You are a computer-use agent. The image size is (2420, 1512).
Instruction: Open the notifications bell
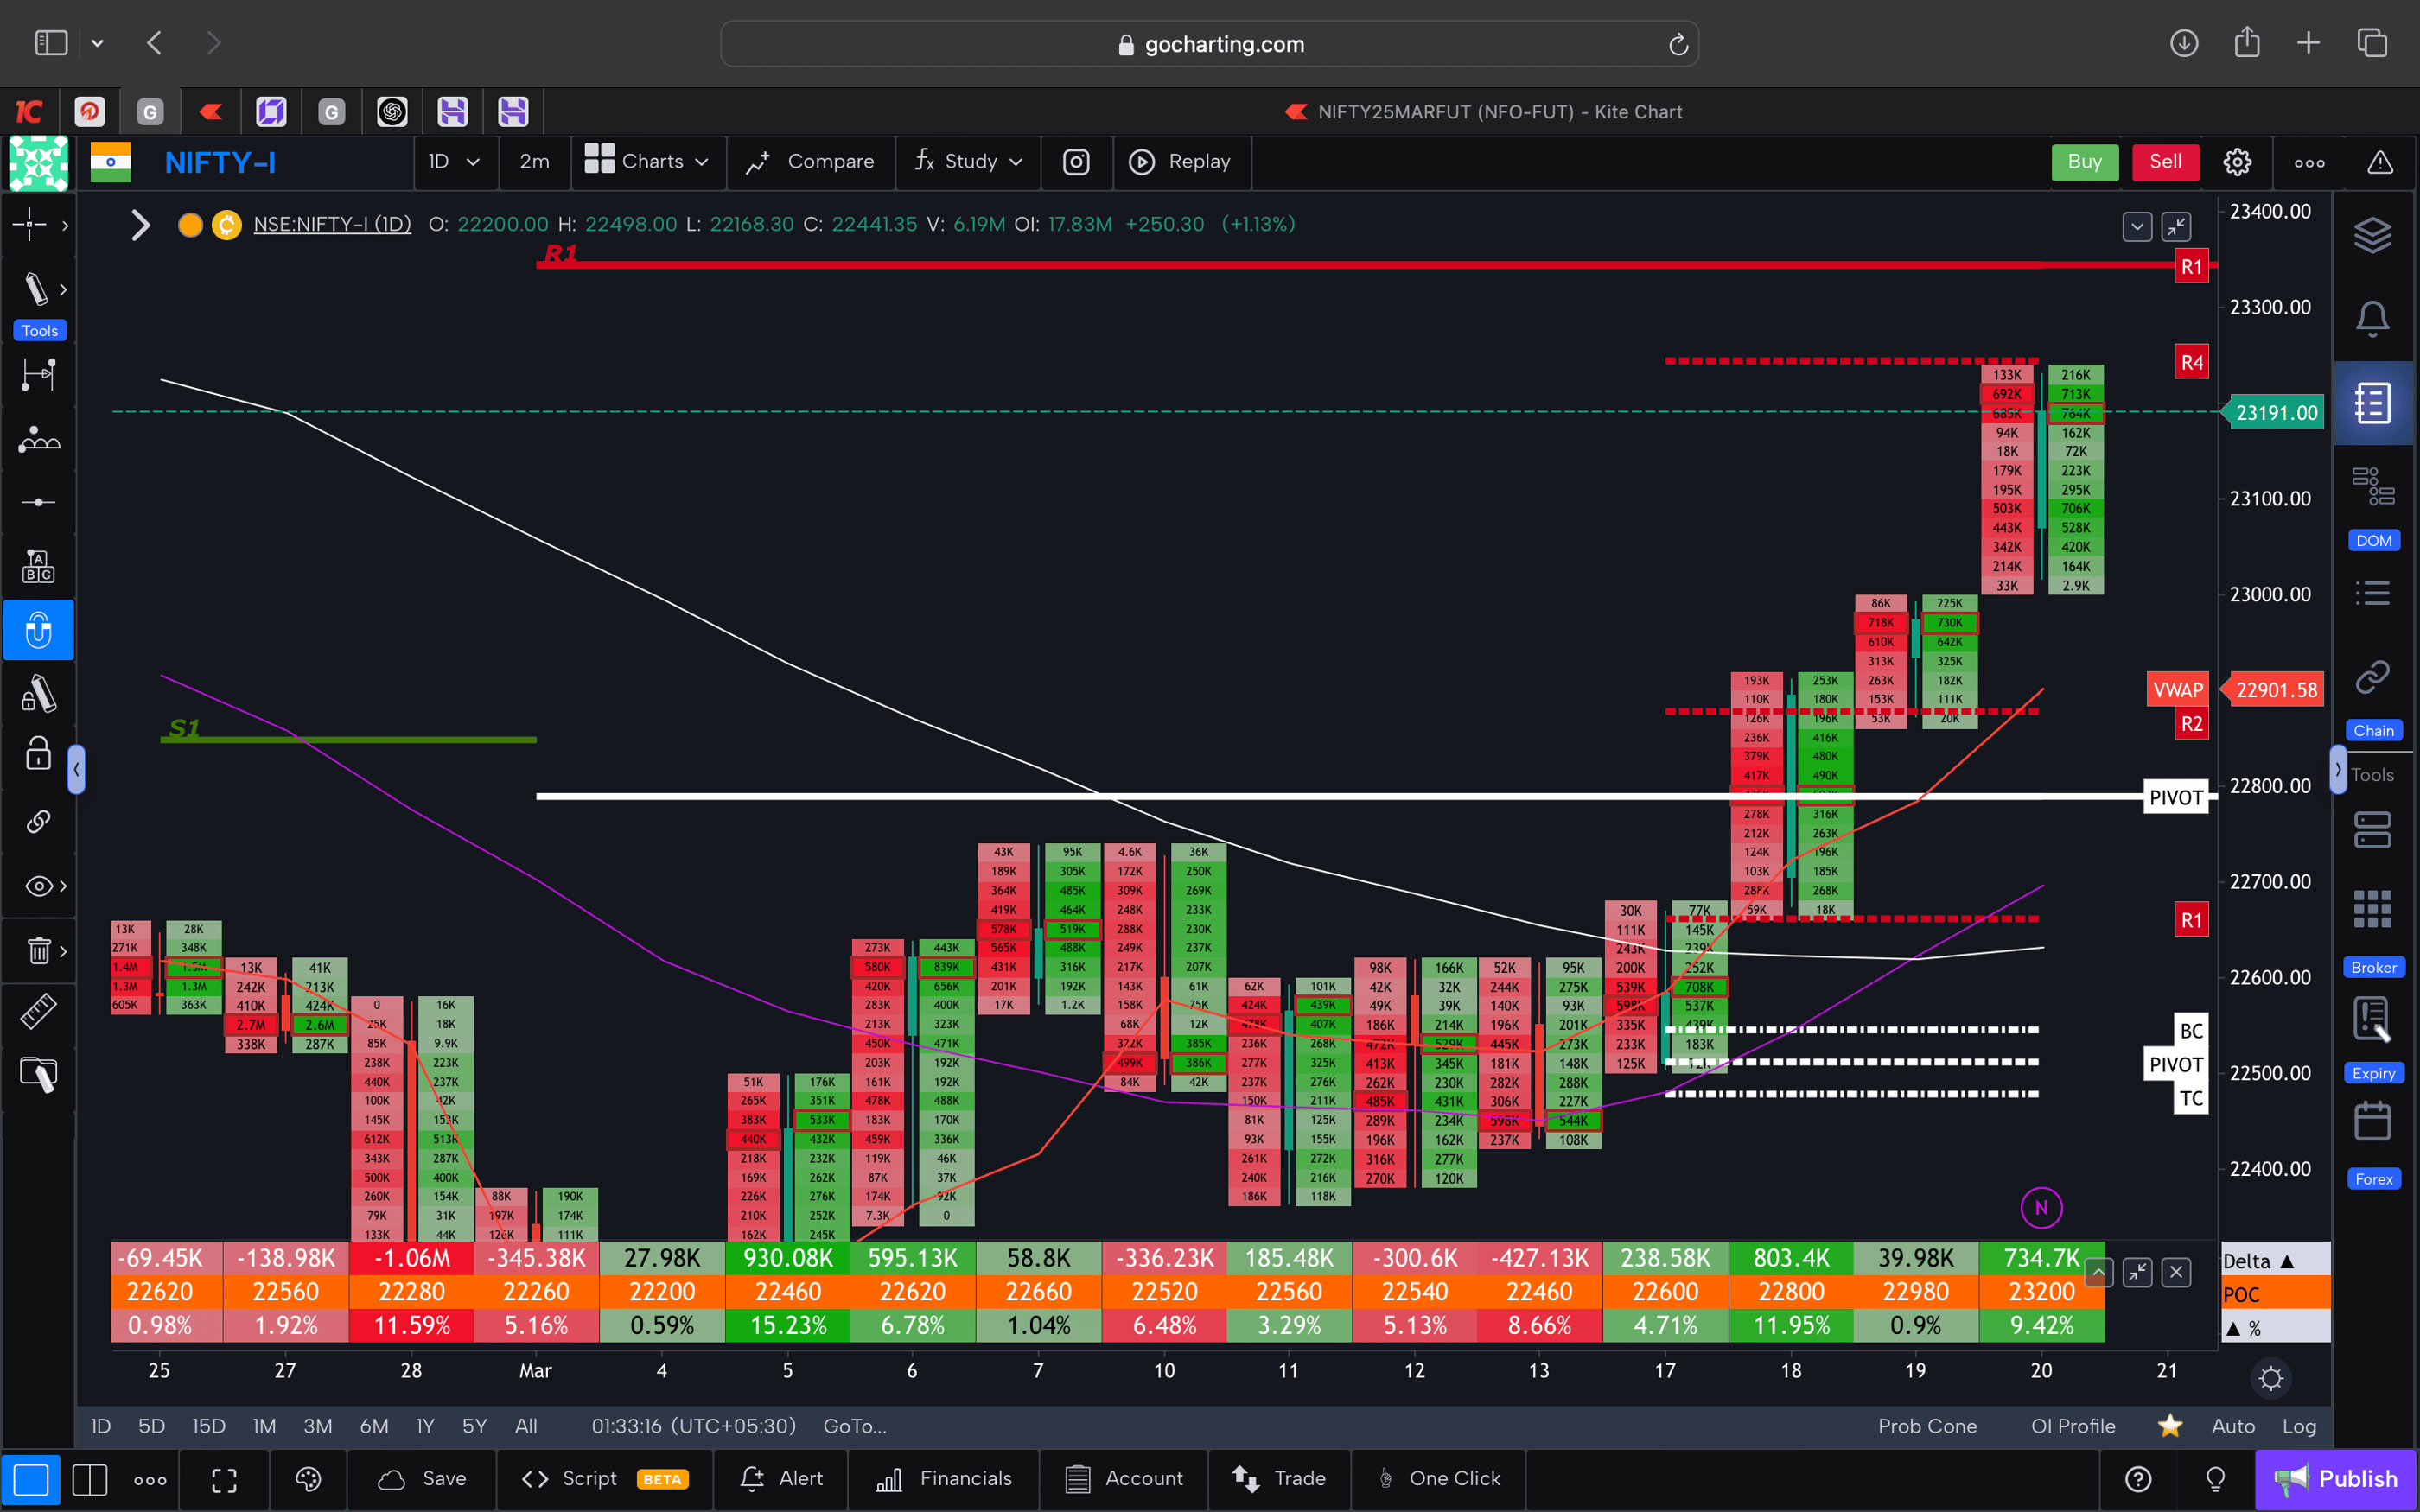[x=2374, y=317]
